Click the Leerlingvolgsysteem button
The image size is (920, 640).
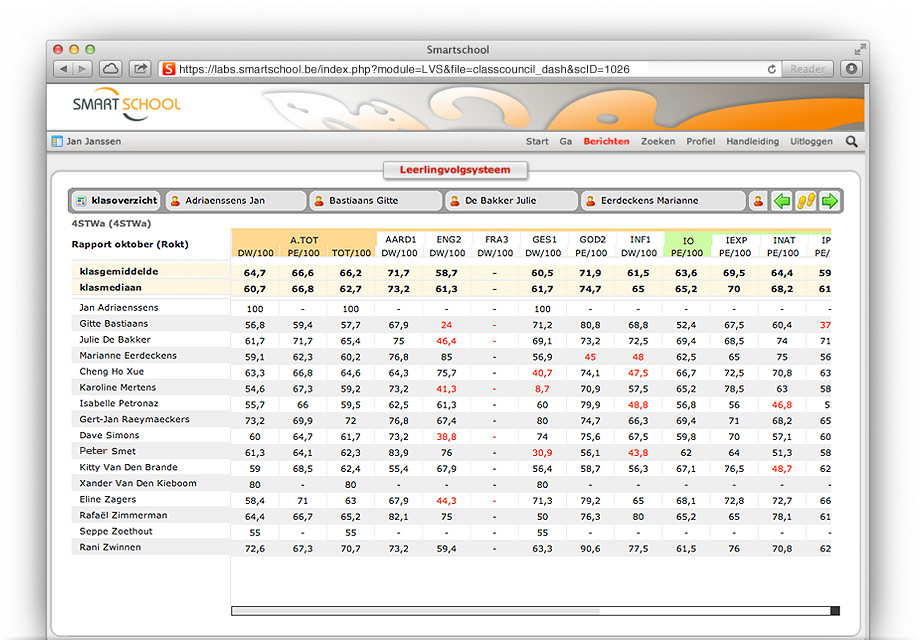pyautogui.click(x=454, y=170)
